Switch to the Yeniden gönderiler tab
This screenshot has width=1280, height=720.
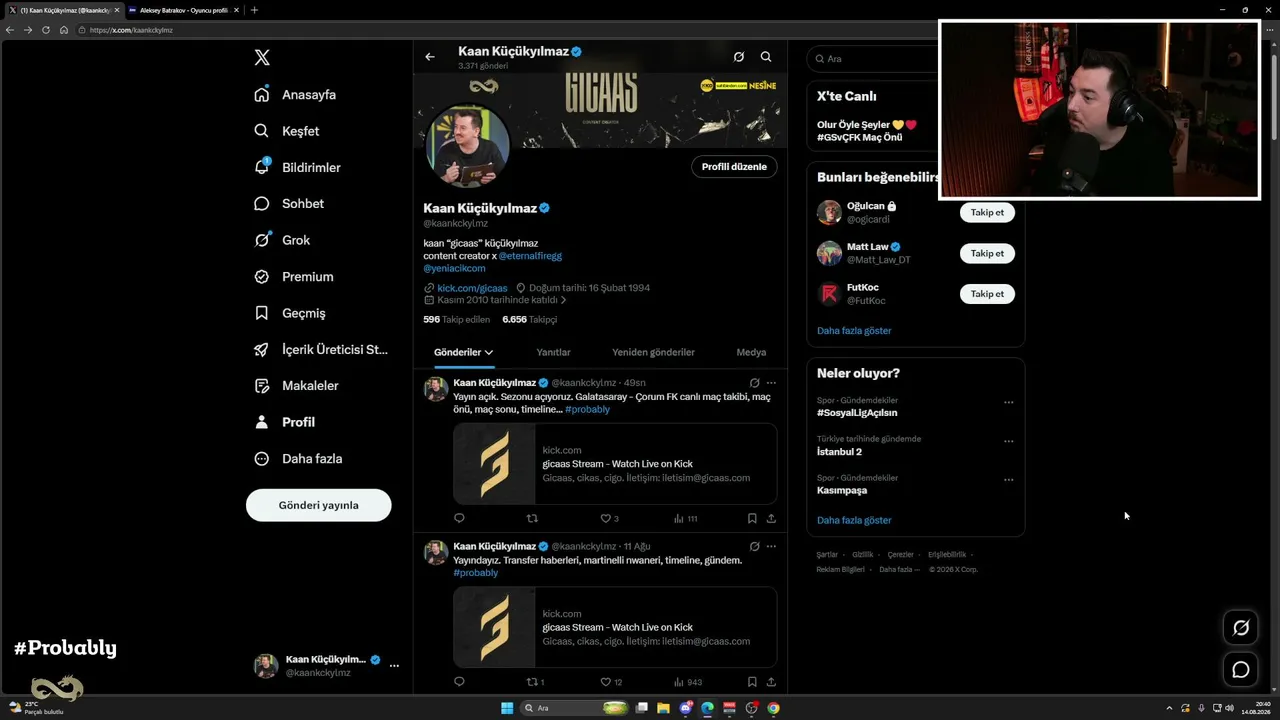(x=653, y=352)
